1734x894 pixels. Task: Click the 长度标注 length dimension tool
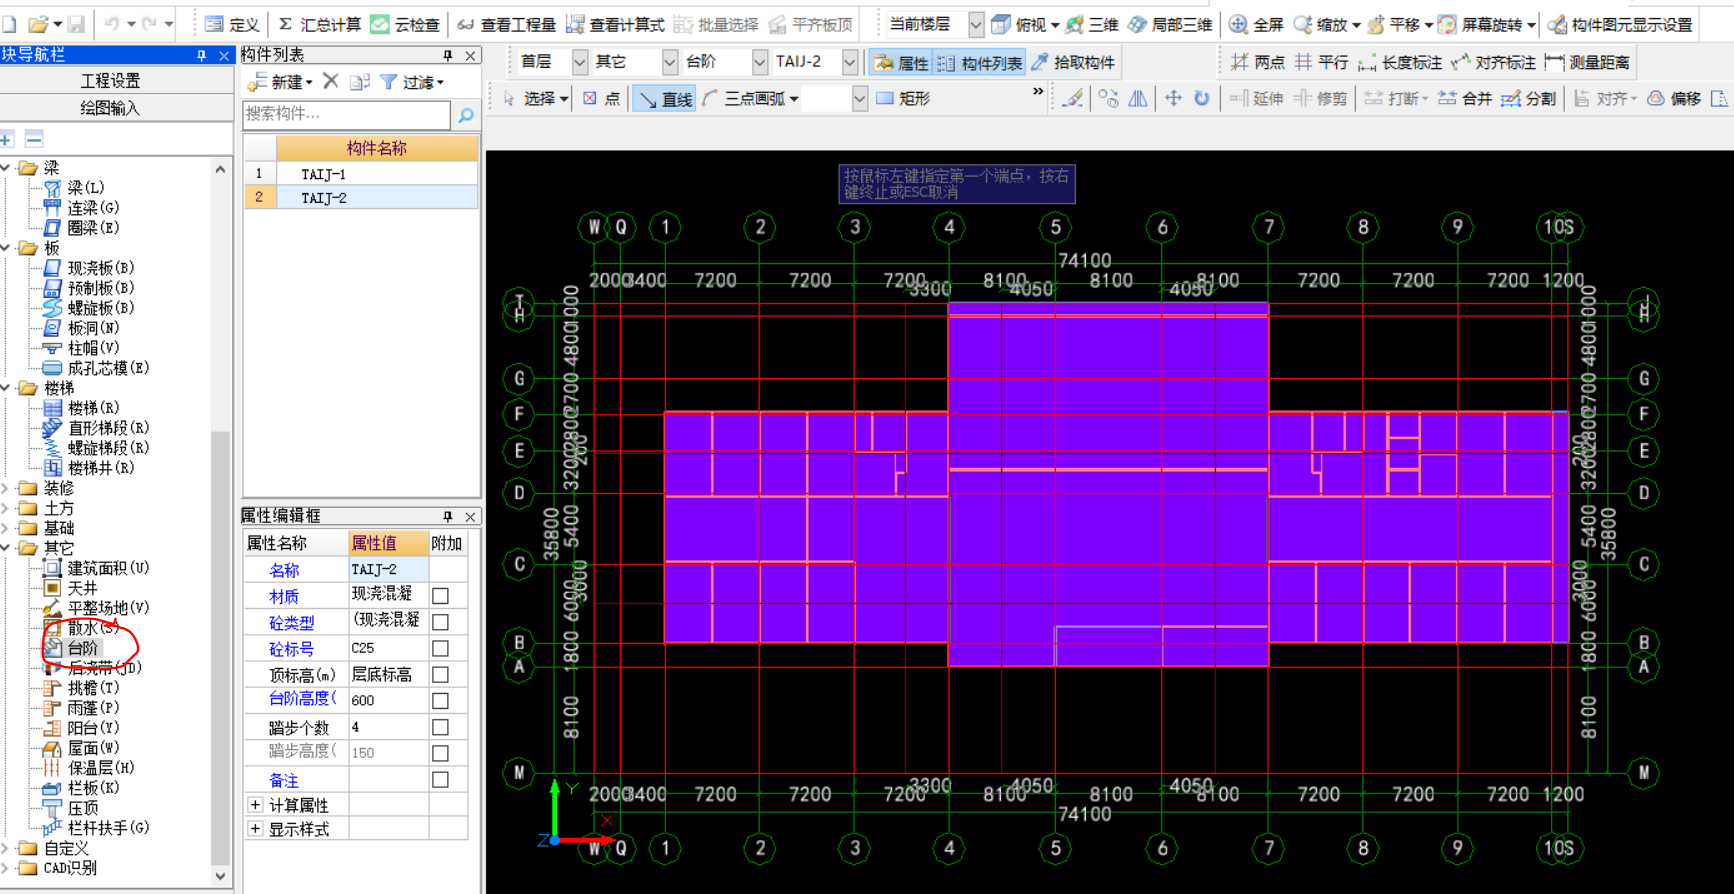click(1400, 62)
